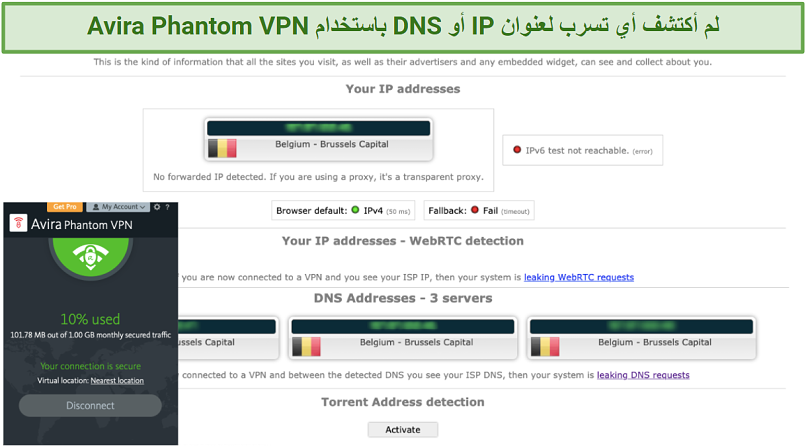Viewport: 806px width, 448px height.
Task: Click the Get Pro upgrade button
Action: [x=65, y=207]
